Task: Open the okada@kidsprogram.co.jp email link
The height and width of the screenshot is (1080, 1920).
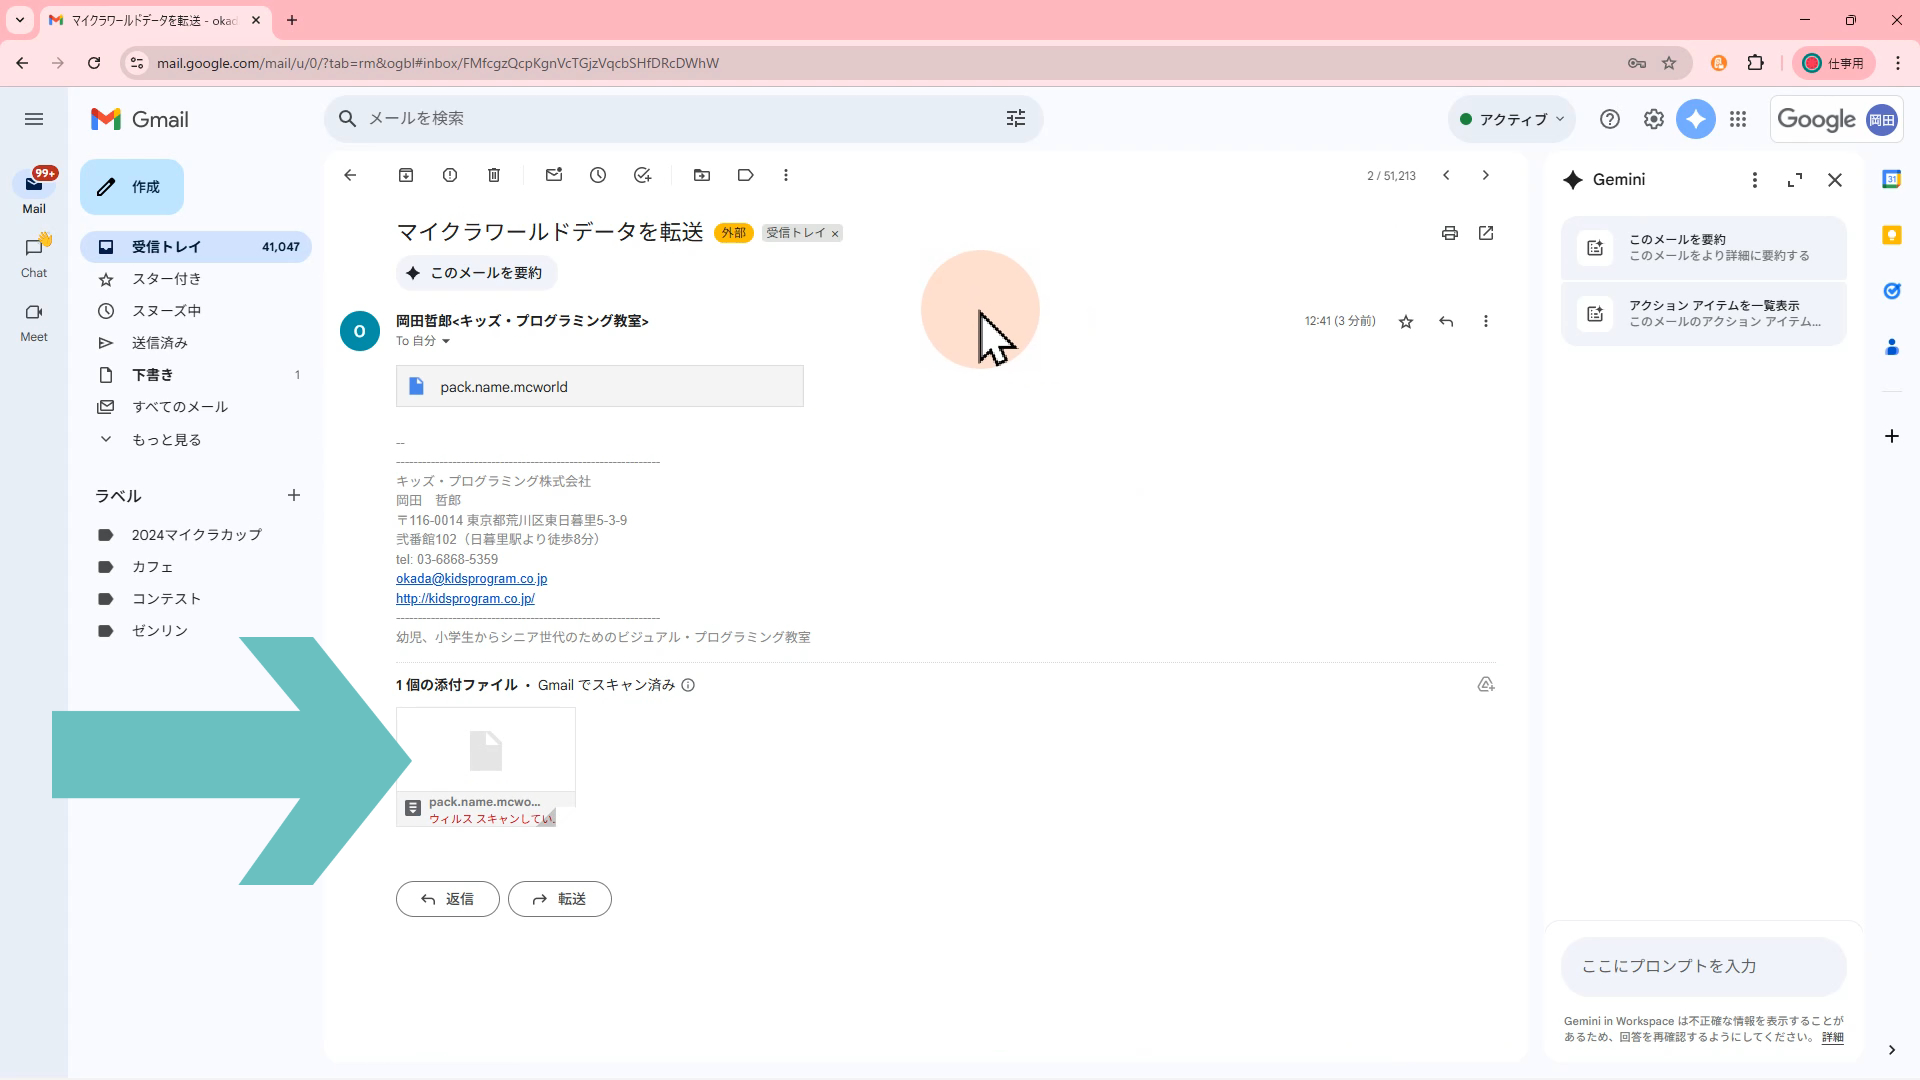Action: click(471, 579)
